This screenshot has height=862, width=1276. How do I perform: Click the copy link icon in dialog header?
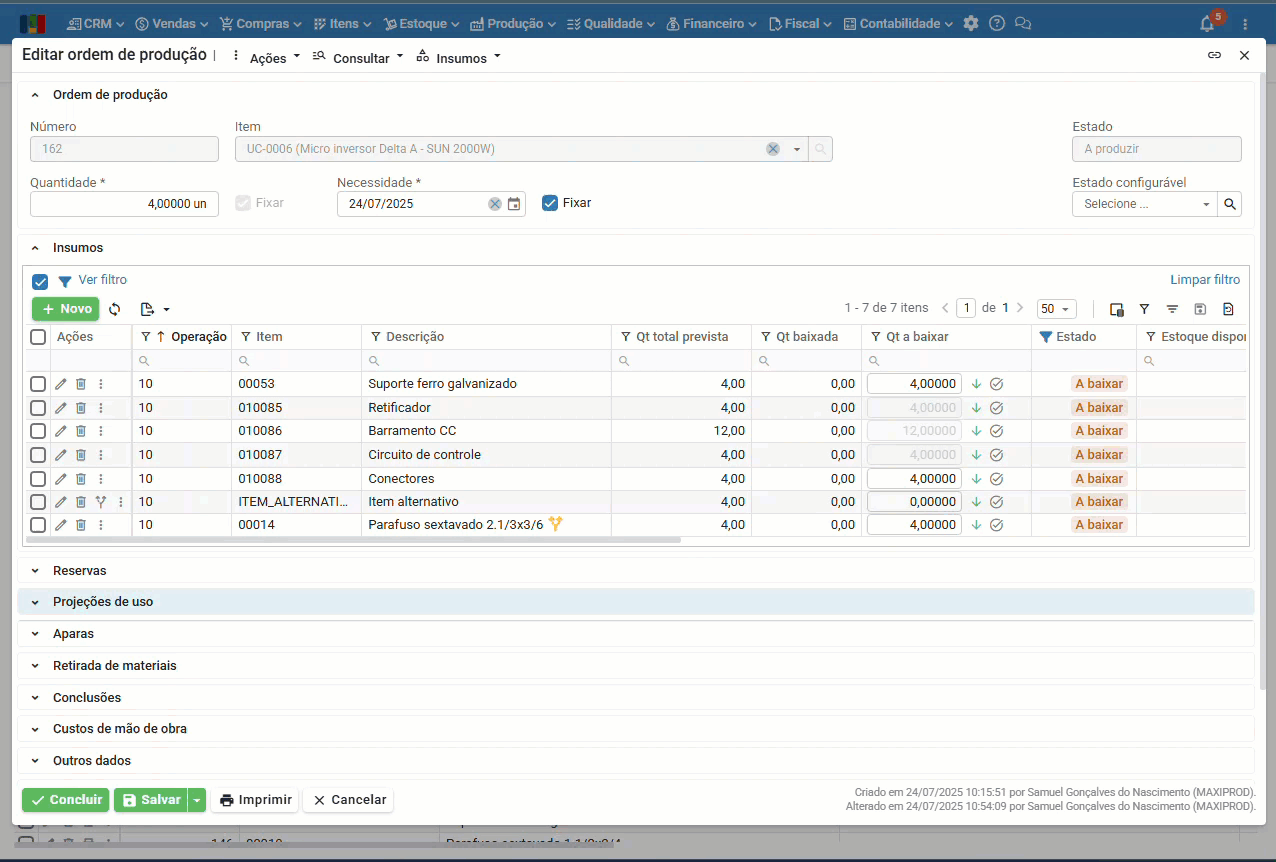(x=1214, y=56)
